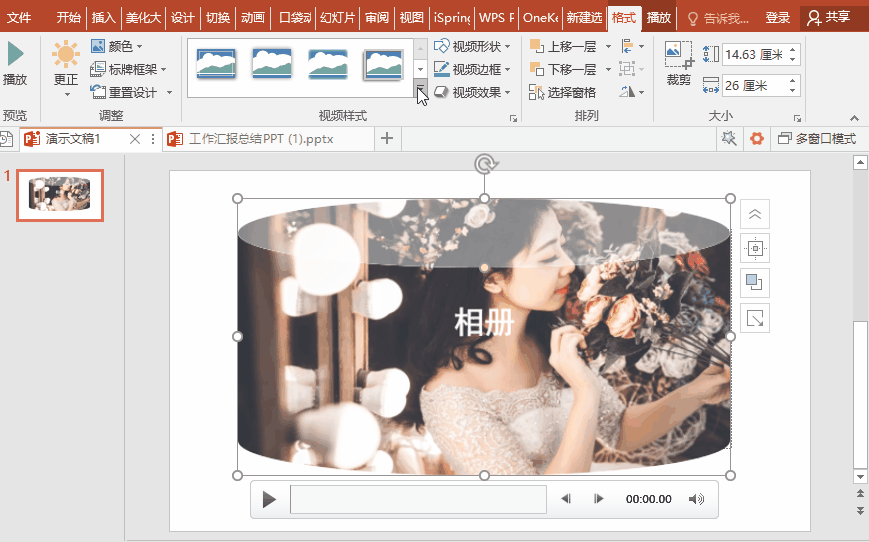Open the rotate objects dropdown icon
The width and height of the screenshot is (869, 542).
632,93
